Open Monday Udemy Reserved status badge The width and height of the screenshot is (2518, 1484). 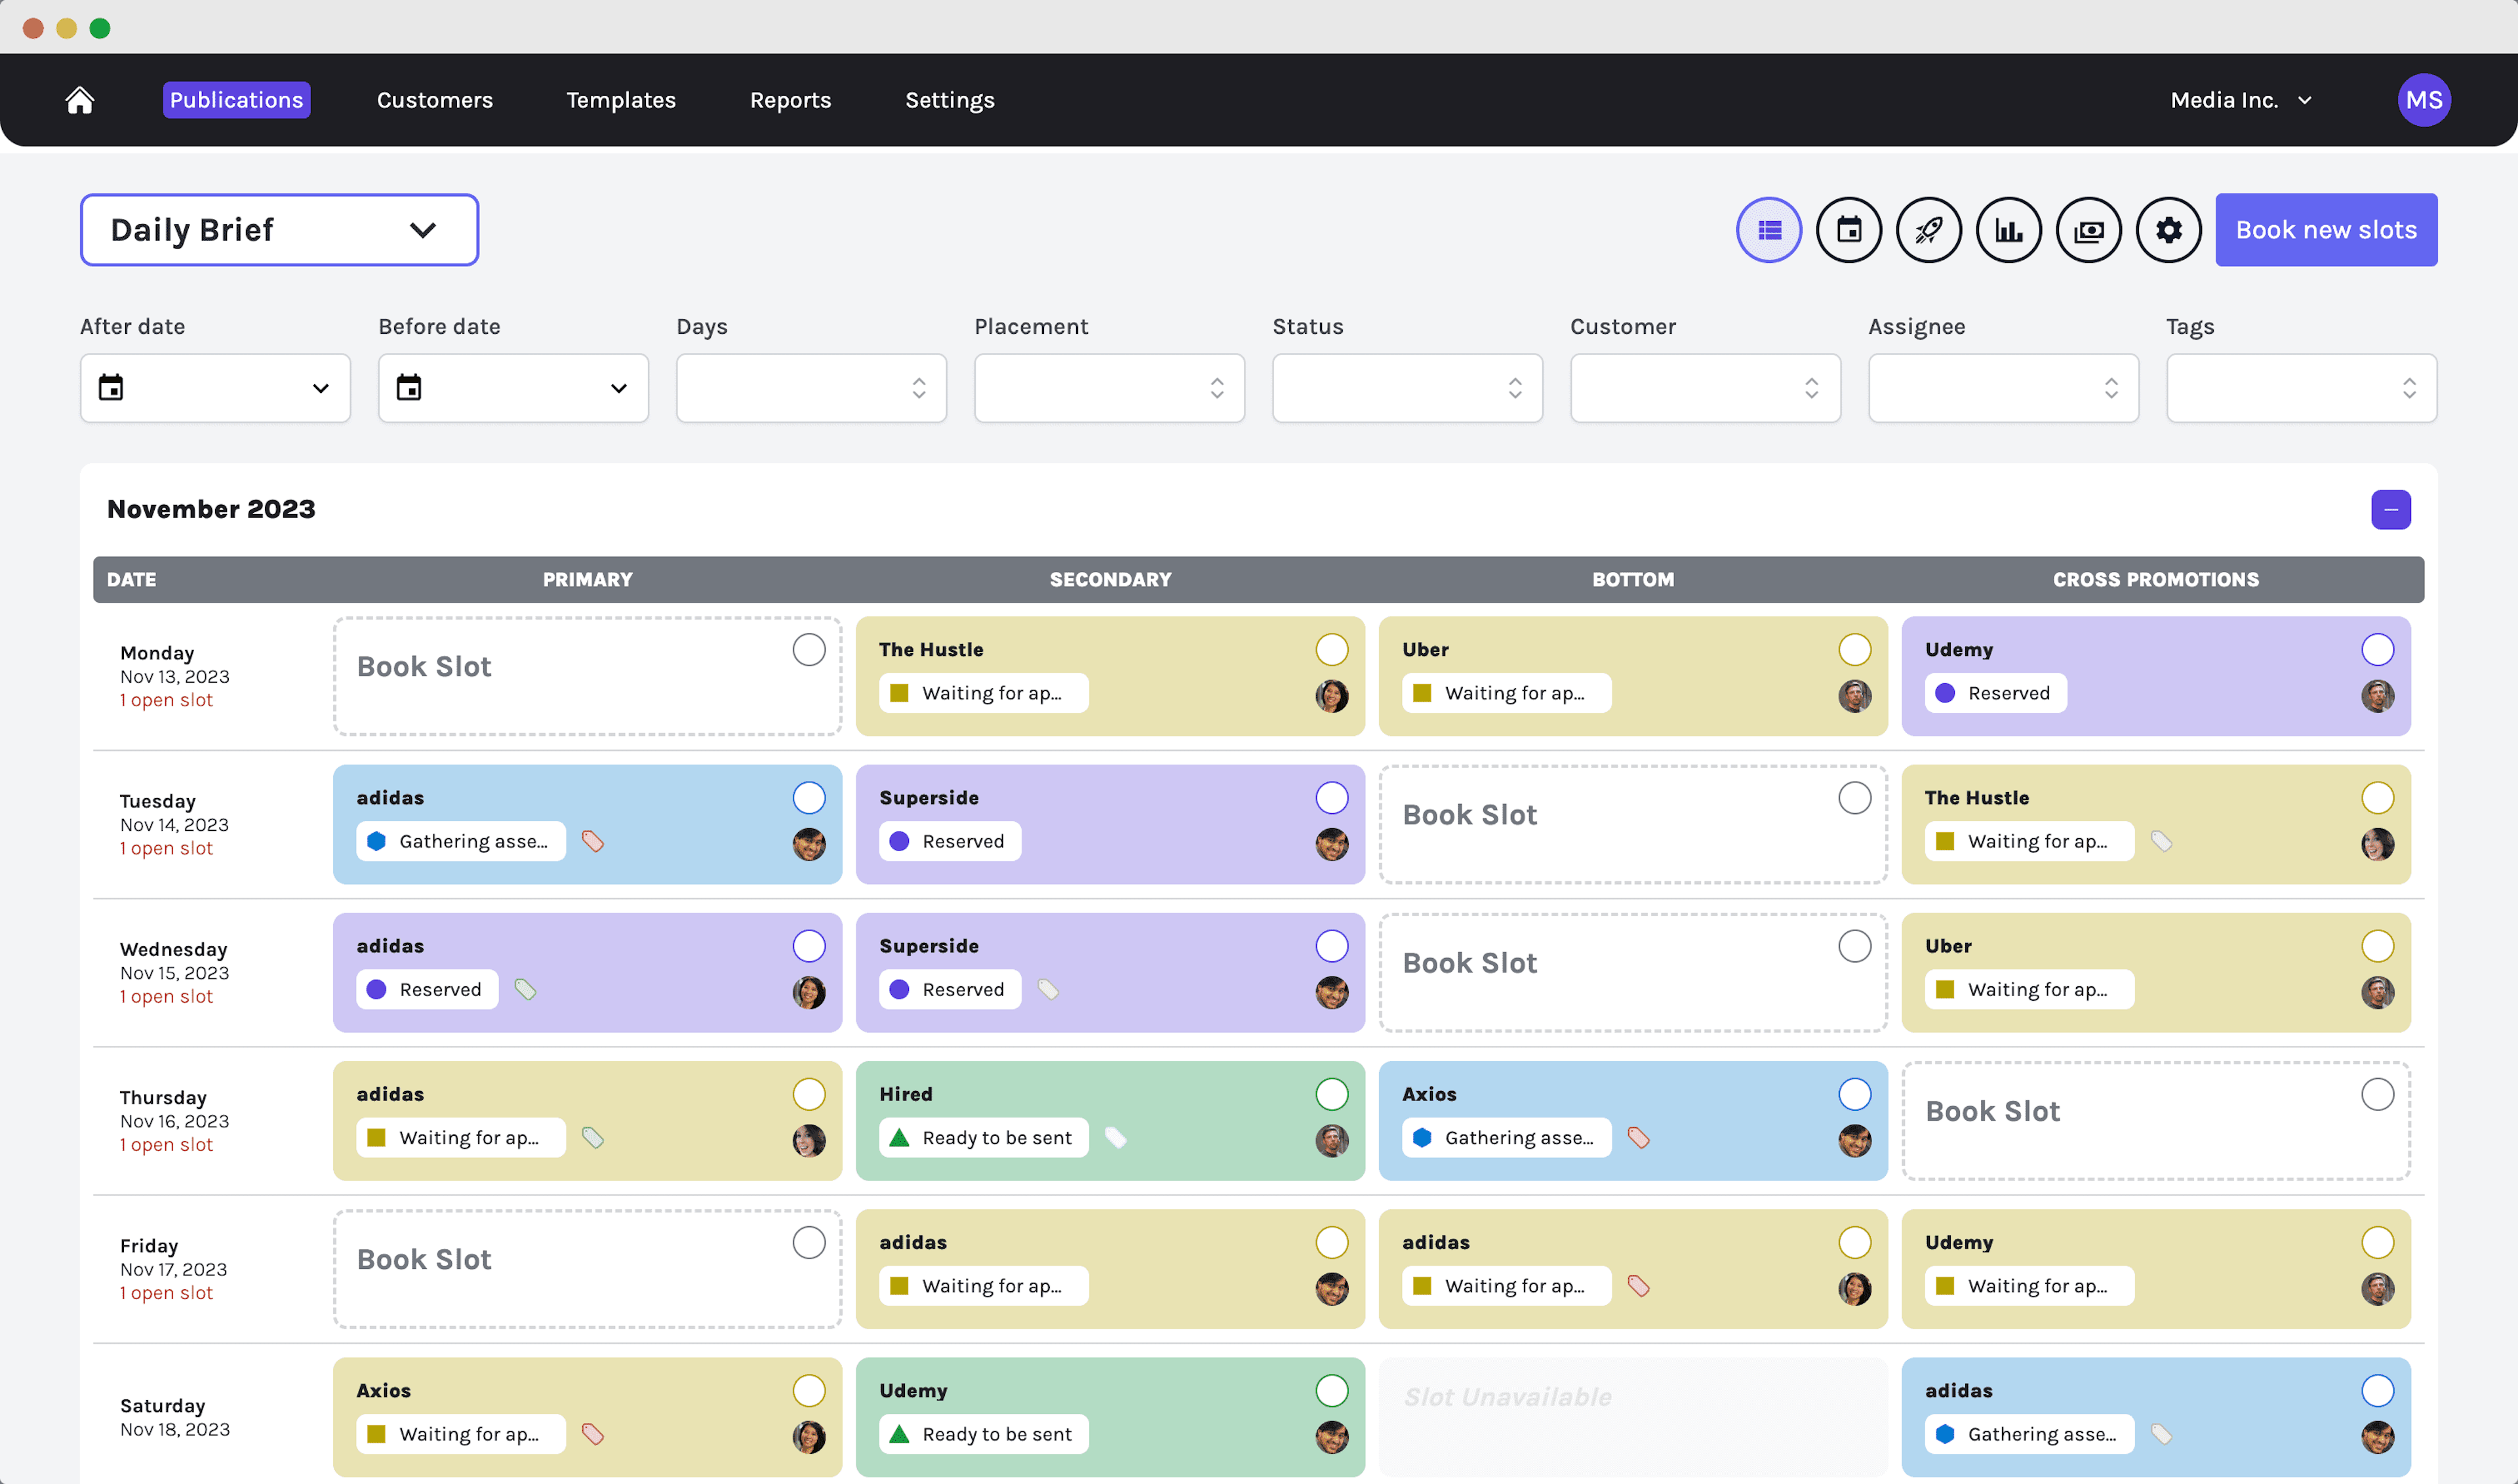[x=1995, y=693]
